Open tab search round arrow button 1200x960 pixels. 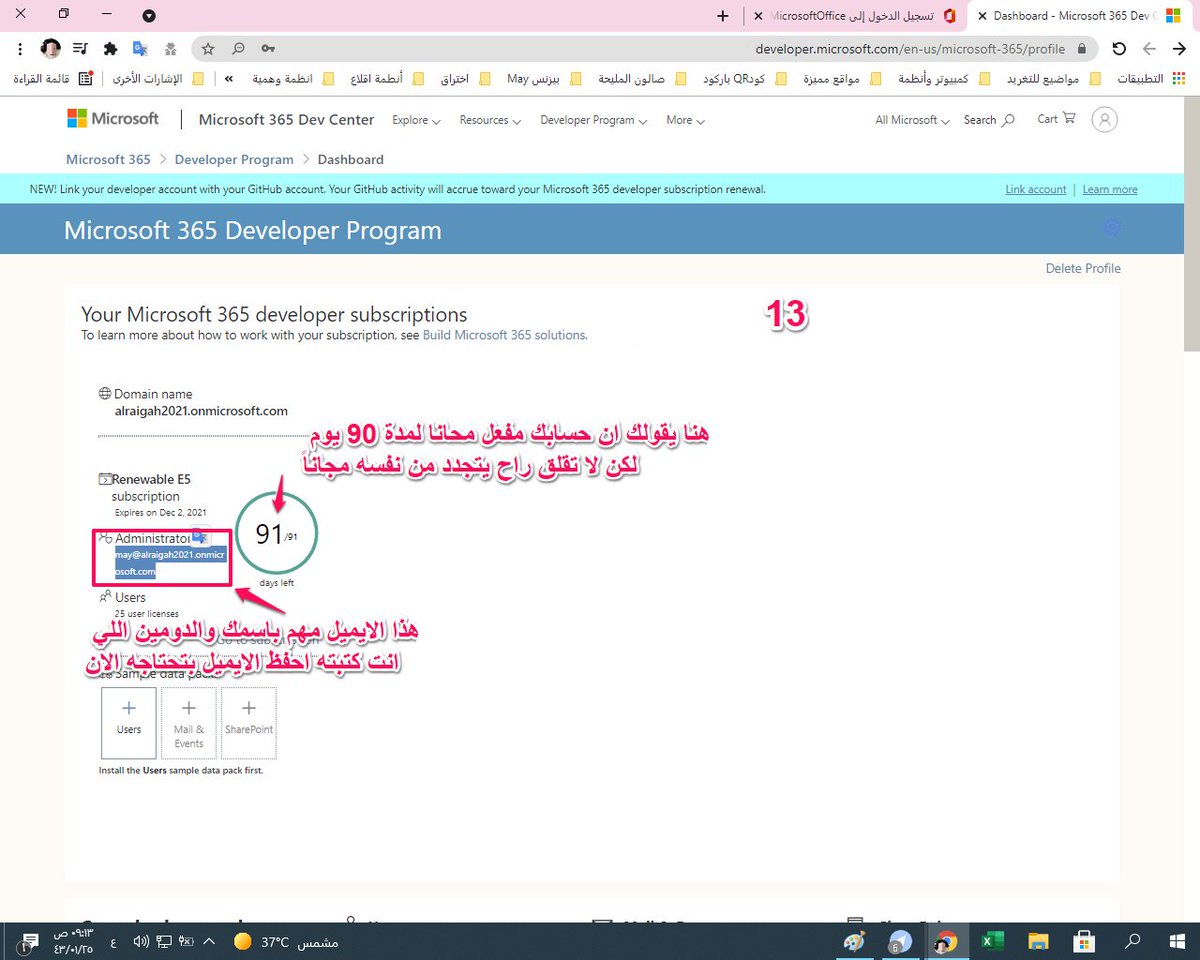149,16
